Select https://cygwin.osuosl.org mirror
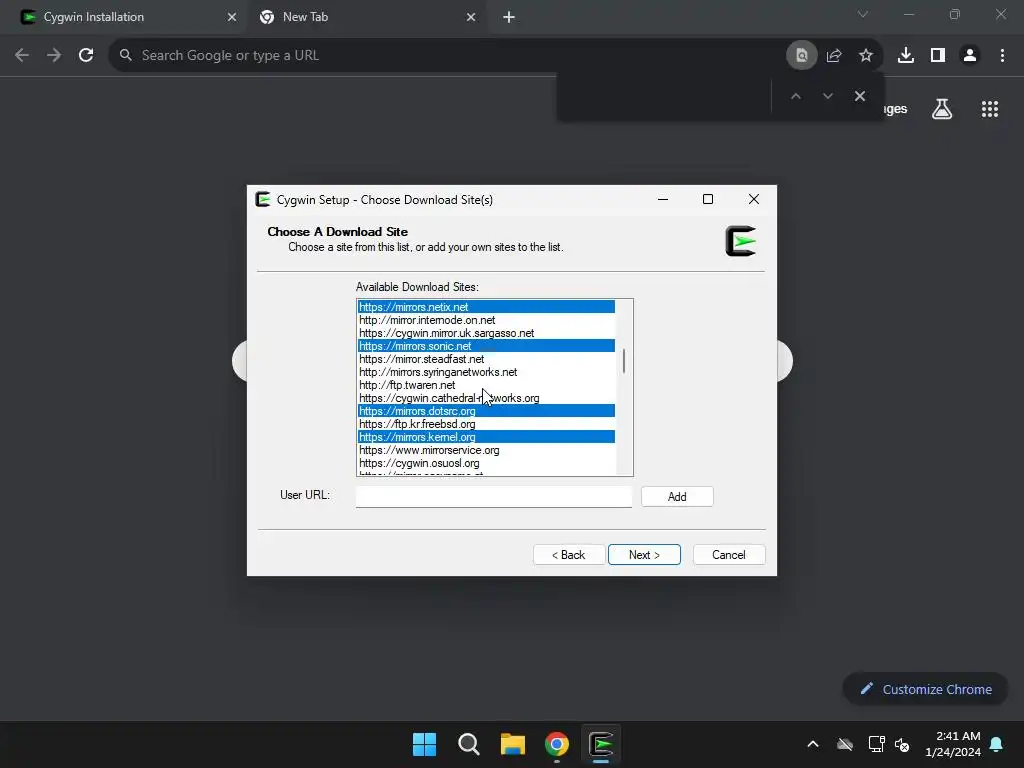 coord(486,463)
